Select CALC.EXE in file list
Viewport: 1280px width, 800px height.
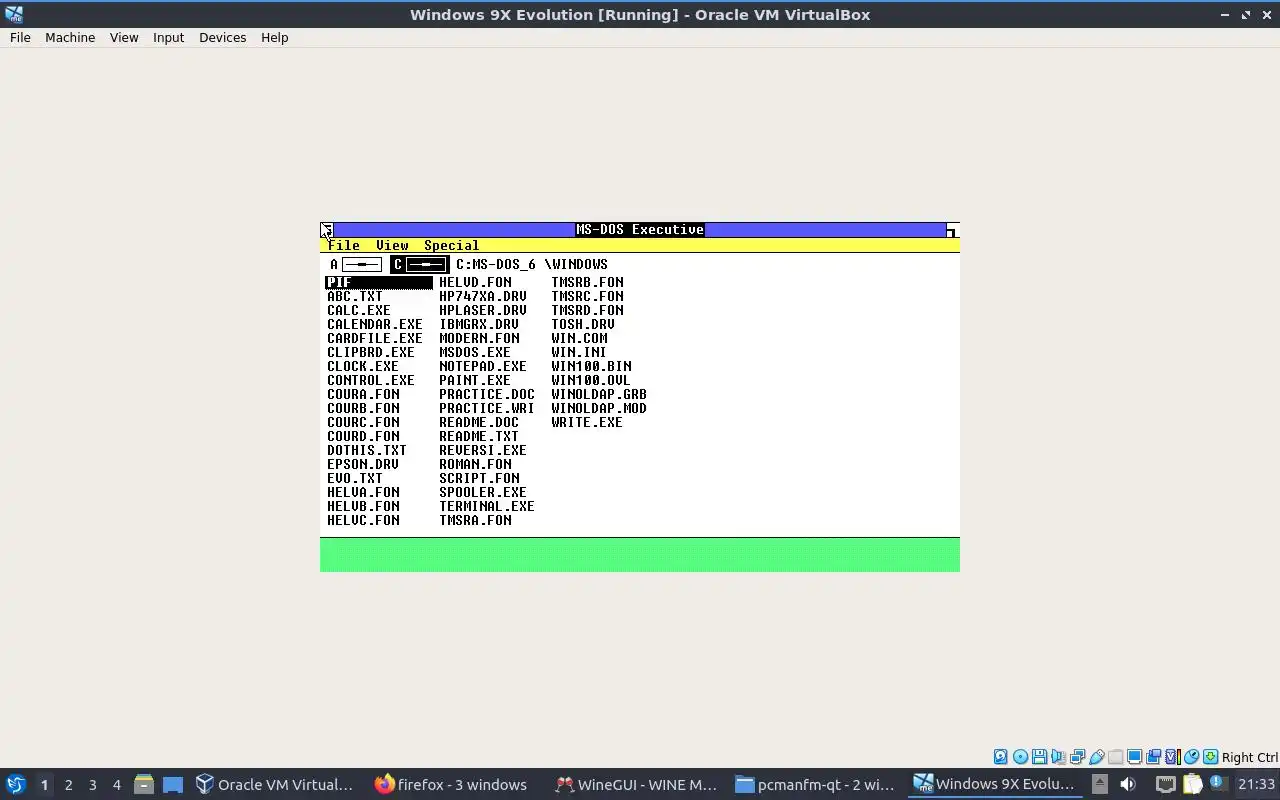pos(359,310)
